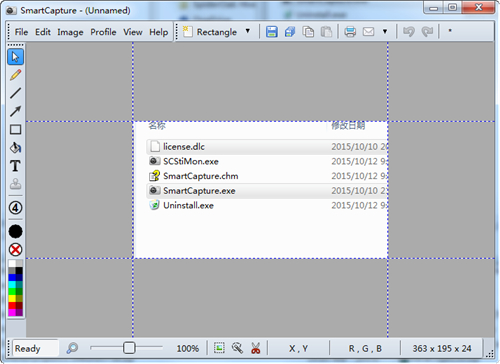Pick the white color swatch
The width and height of the screenshot is (500, 364).
(12, 264)
